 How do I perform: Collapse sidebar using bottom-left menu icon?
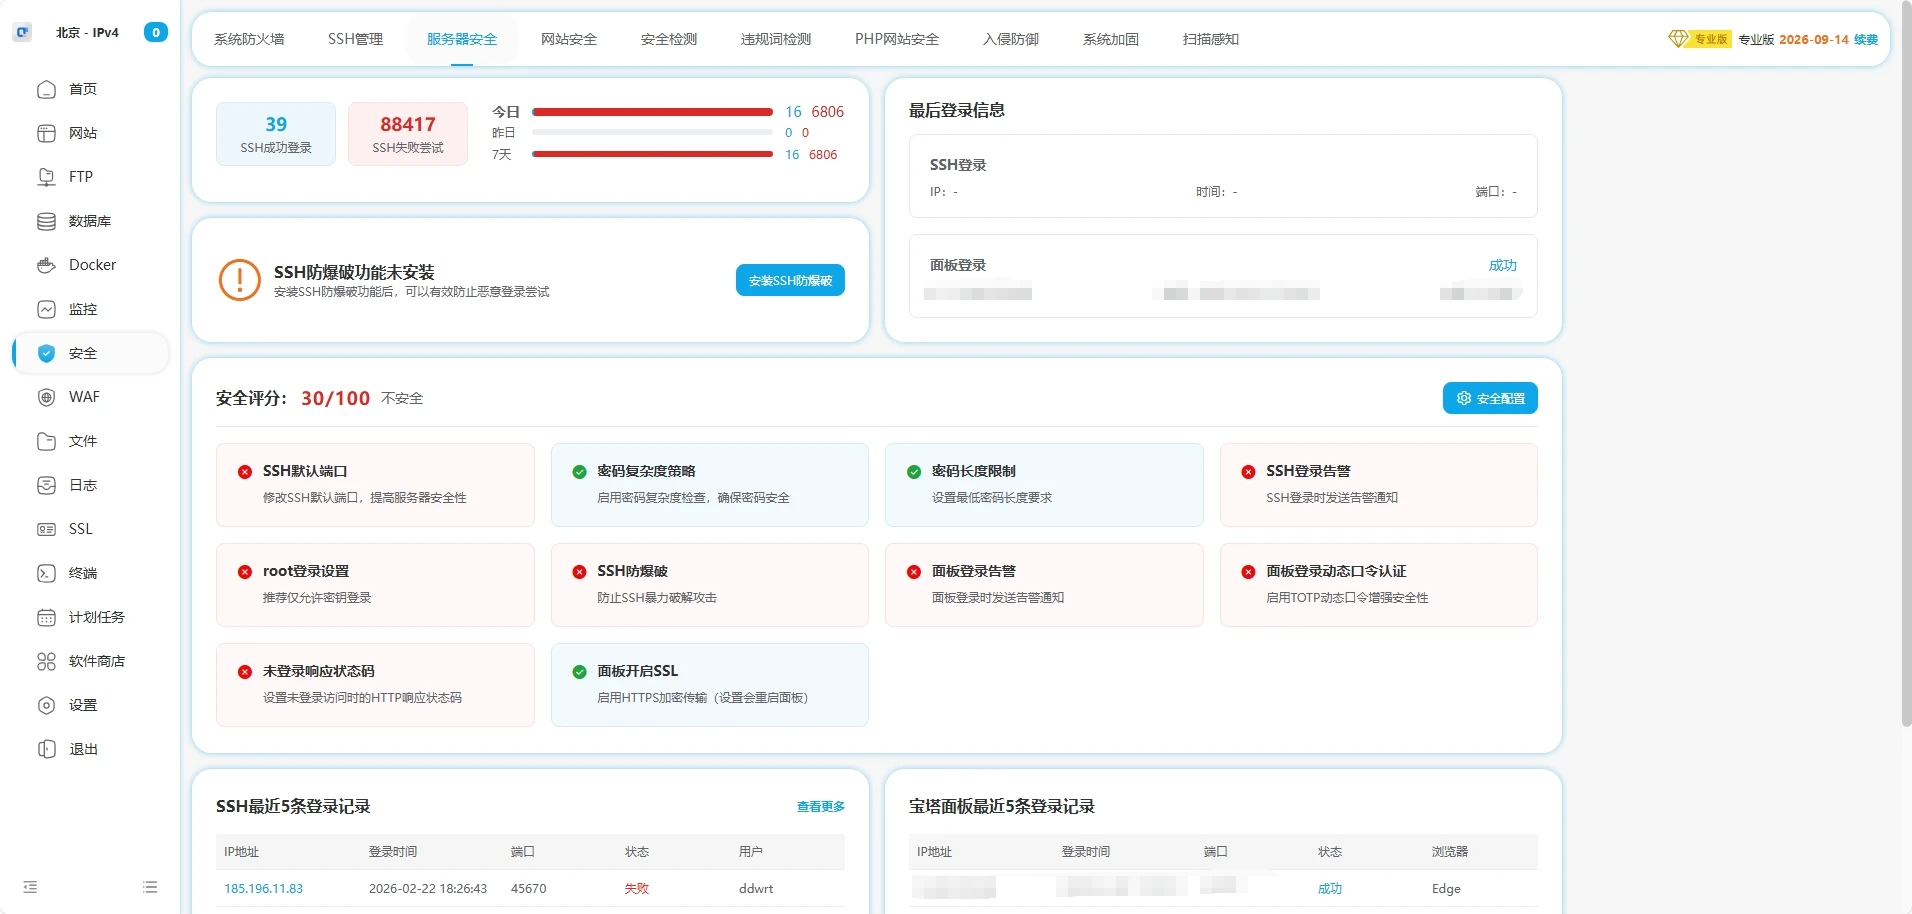(30, 887)
